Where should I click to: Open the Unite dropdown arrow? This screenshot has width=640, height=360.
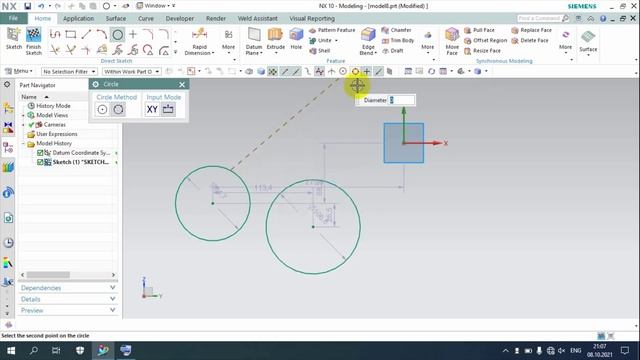tap(336, 40)
